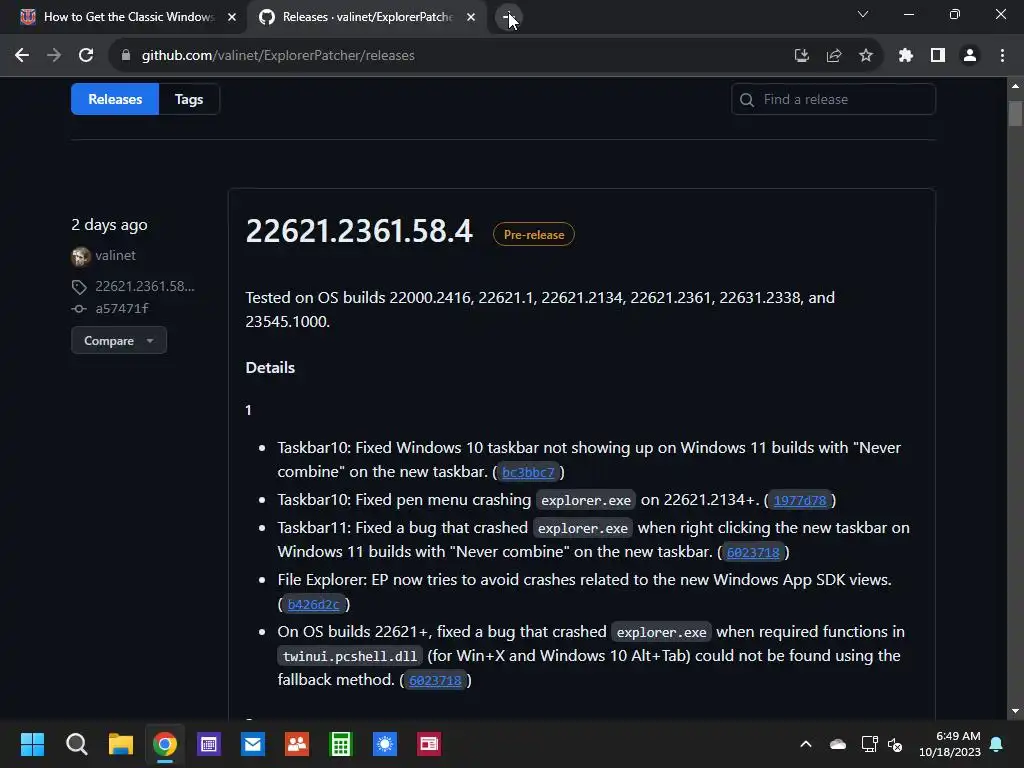Open File Explorer from taskbar

coord(121,744)
